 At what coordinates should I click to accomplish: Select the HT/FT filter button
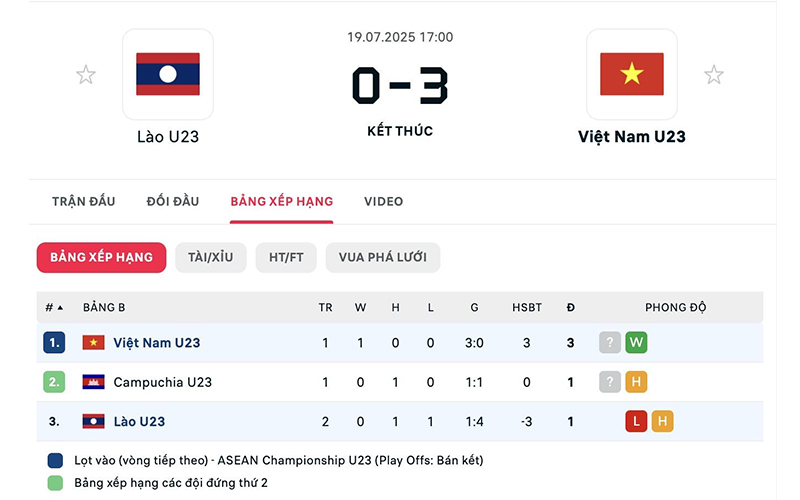286,257
